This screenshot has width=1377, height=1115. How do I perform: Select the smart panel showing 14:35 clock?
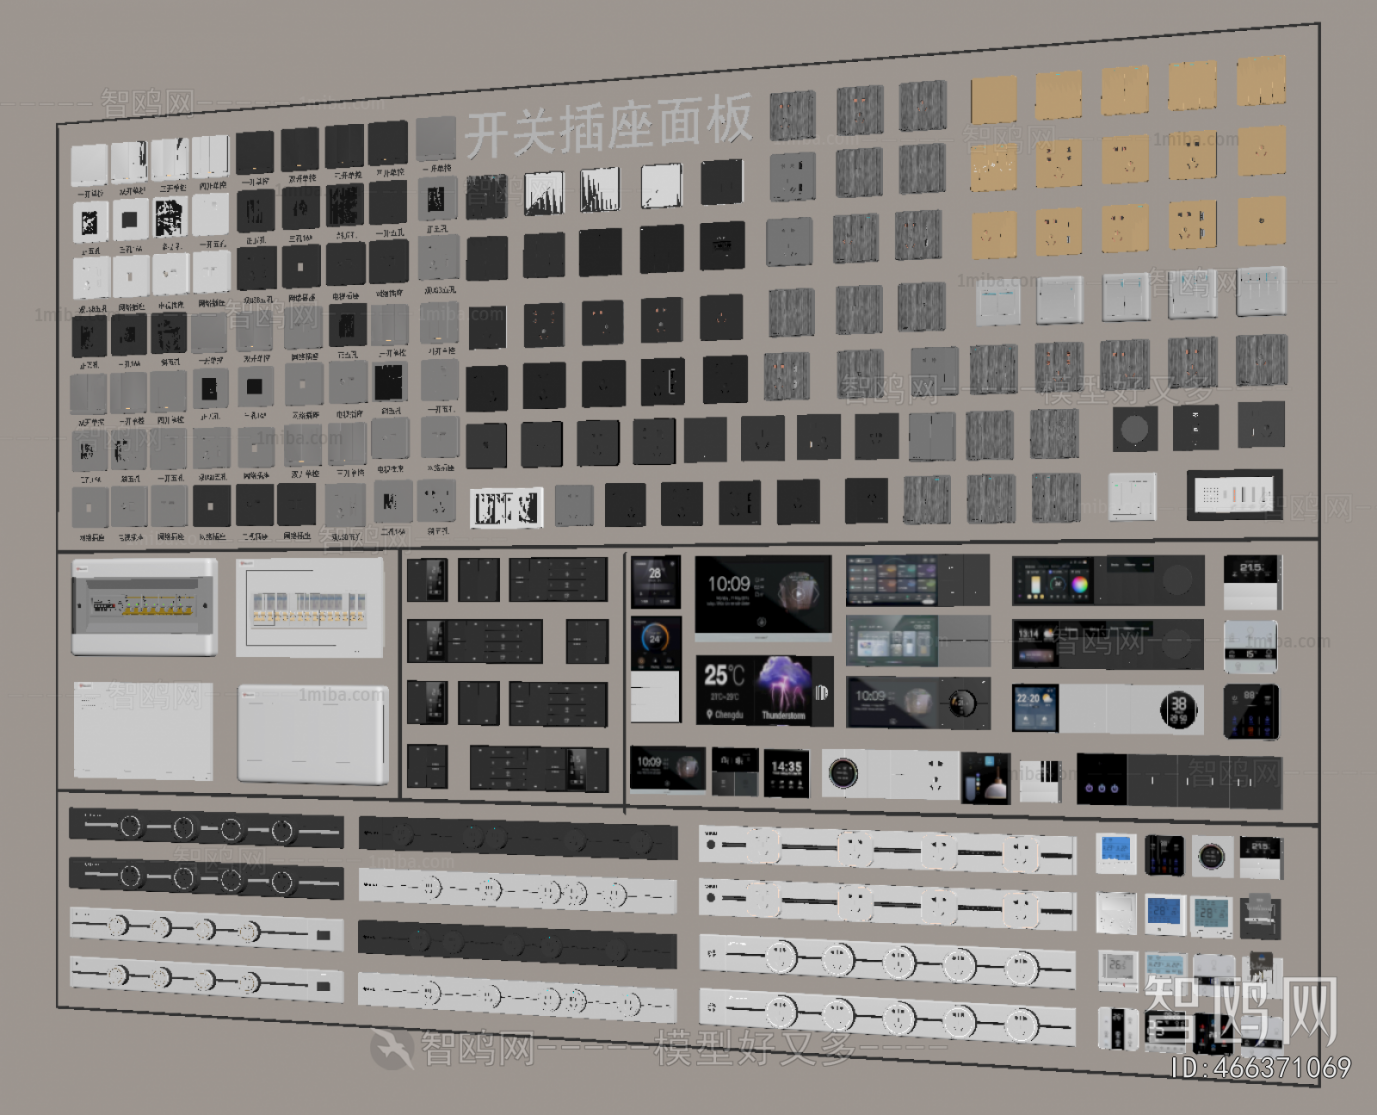coord(786,773)
